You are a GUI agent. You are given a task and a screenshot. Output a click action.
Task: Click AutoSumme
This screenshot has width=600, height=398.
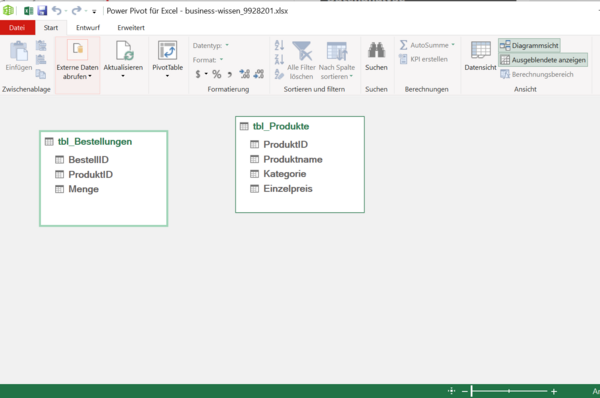424,45
